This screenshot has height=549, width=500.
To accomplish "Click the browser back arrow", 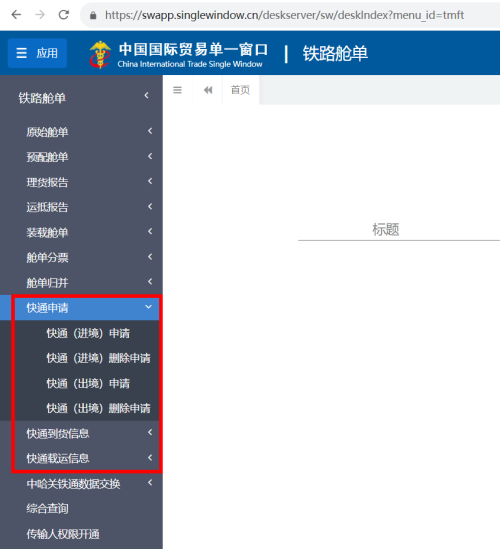I will click(x=16, y=15).
